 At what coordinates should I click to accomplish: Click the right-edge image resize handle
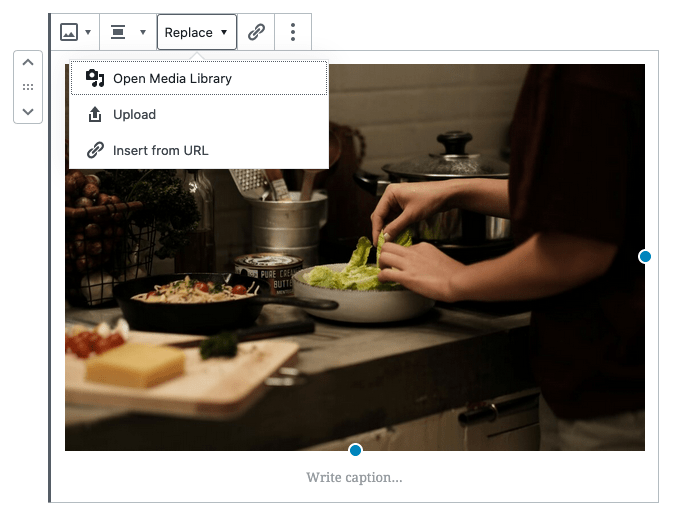pos(645,257)
